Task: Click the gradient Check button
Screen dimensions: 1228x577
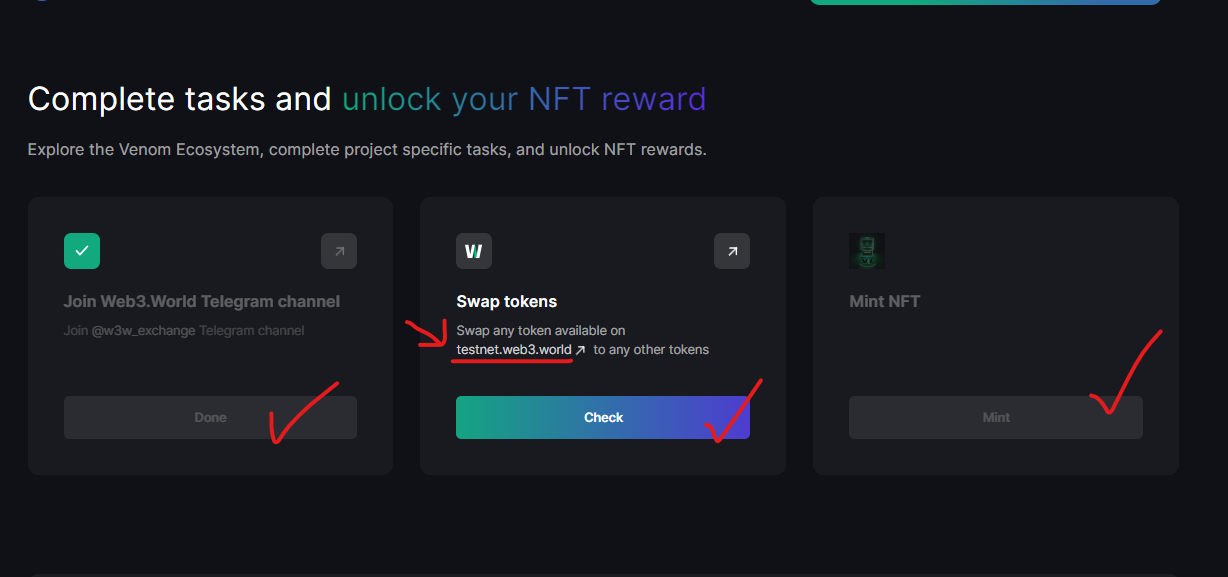Action: coord(603,417)
